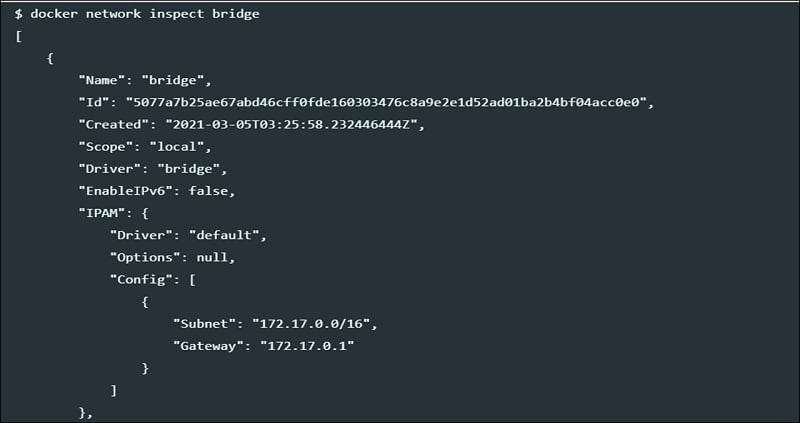Click the "IPAM" key
This screenshot has width=800, height=423.
(x=105, y=213)
